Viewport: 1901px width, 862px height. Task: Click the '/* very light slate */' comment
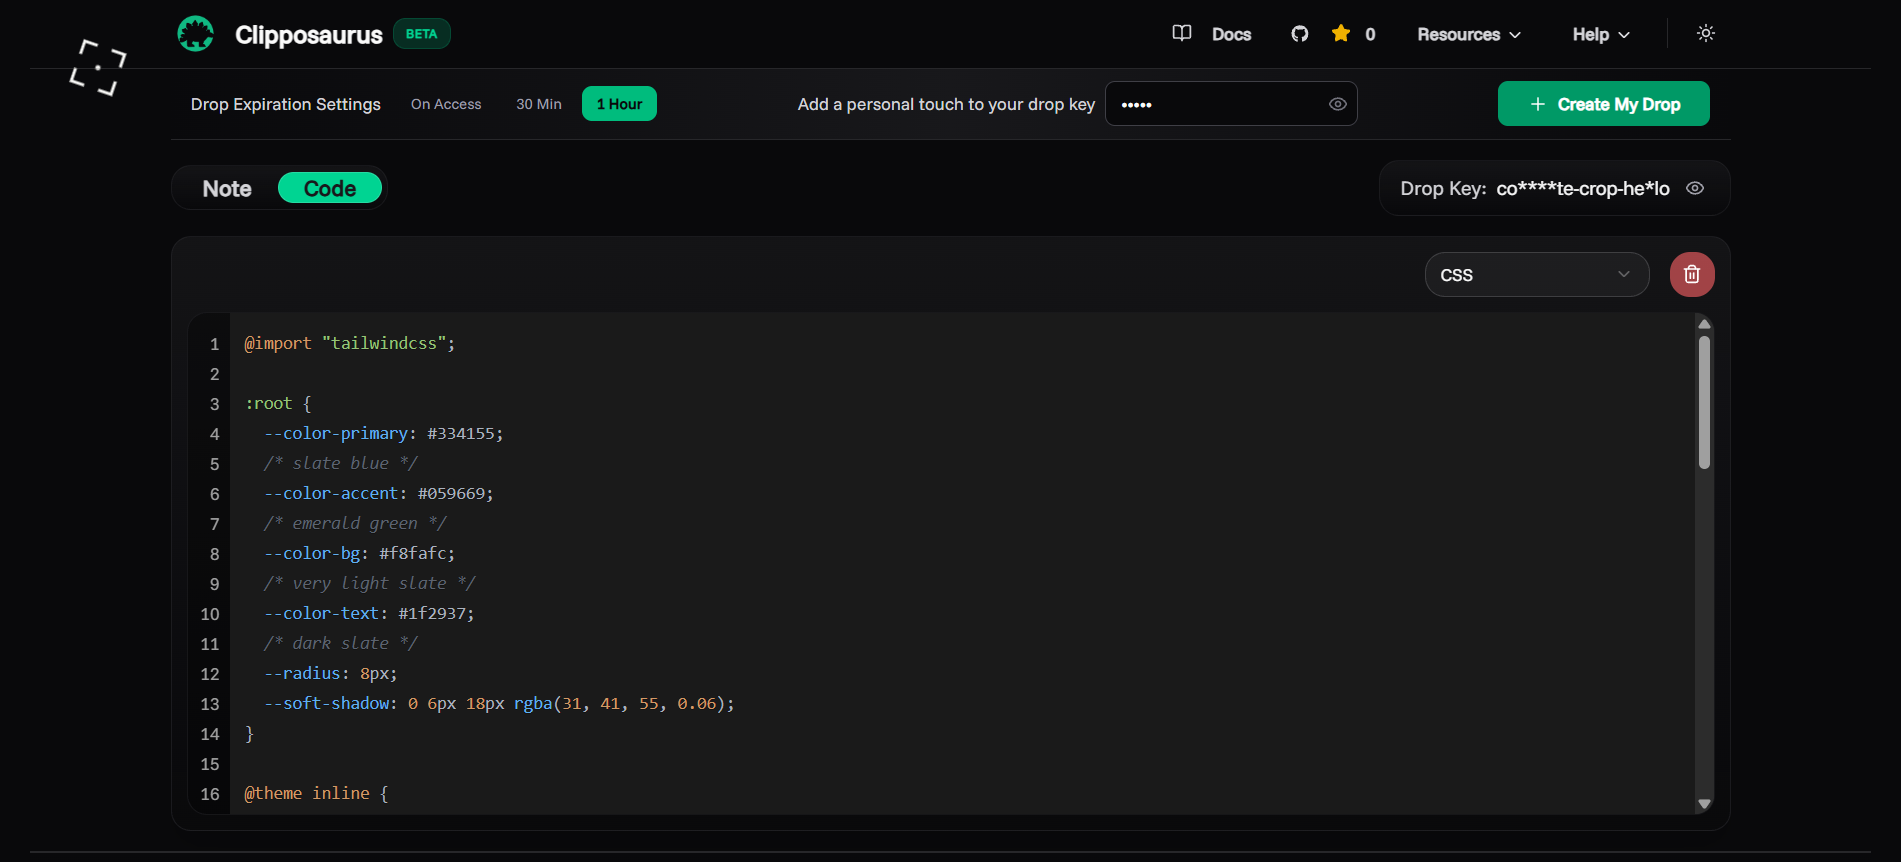click(x=370, y=583)
